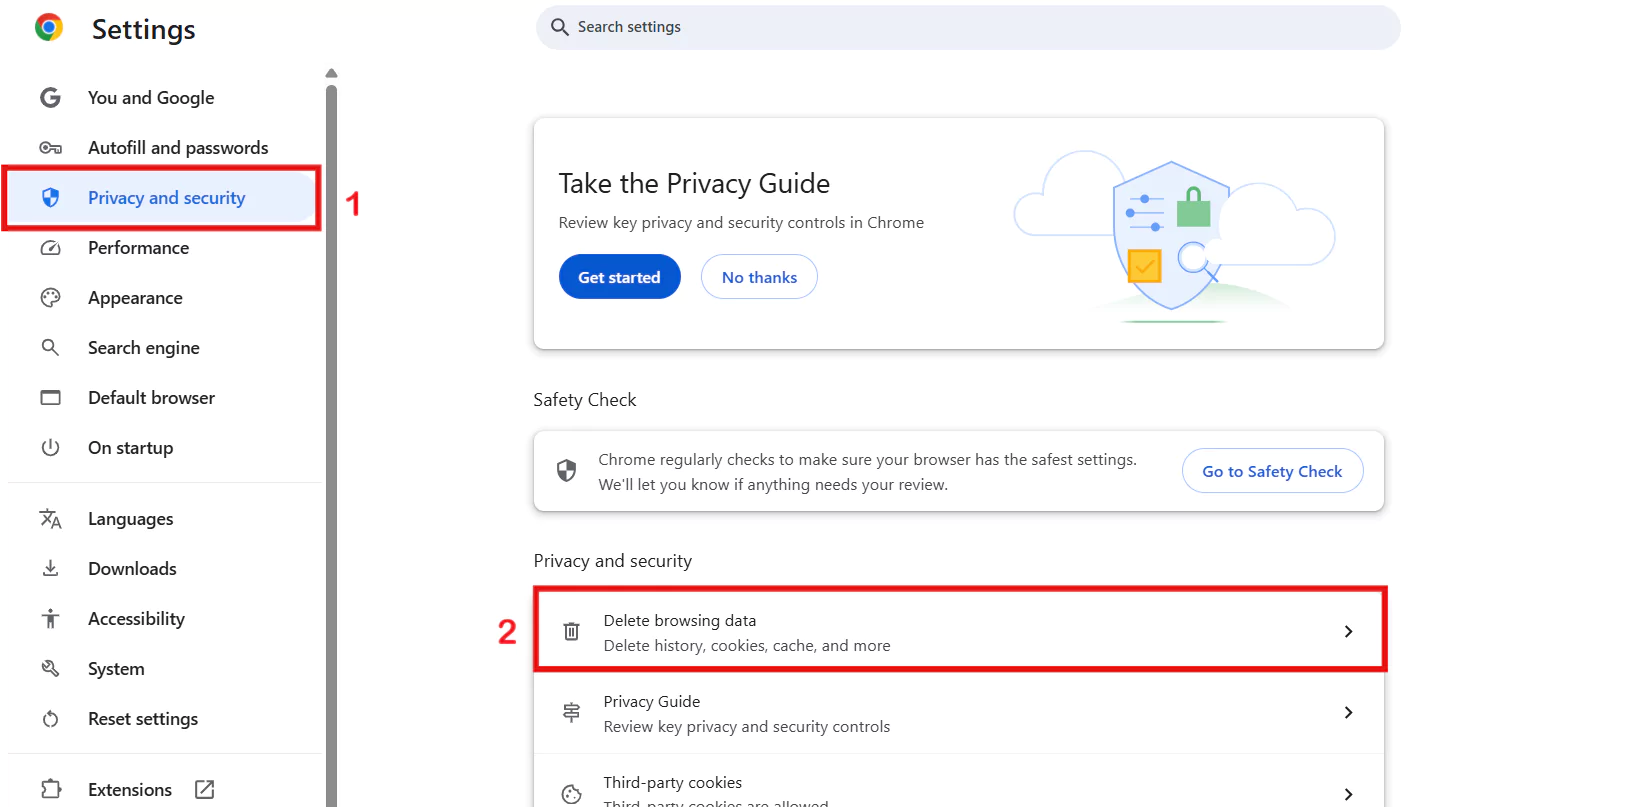Screen dimensions: 1625x807
Task: Open Privacy and security menu item
Action: 166,198
